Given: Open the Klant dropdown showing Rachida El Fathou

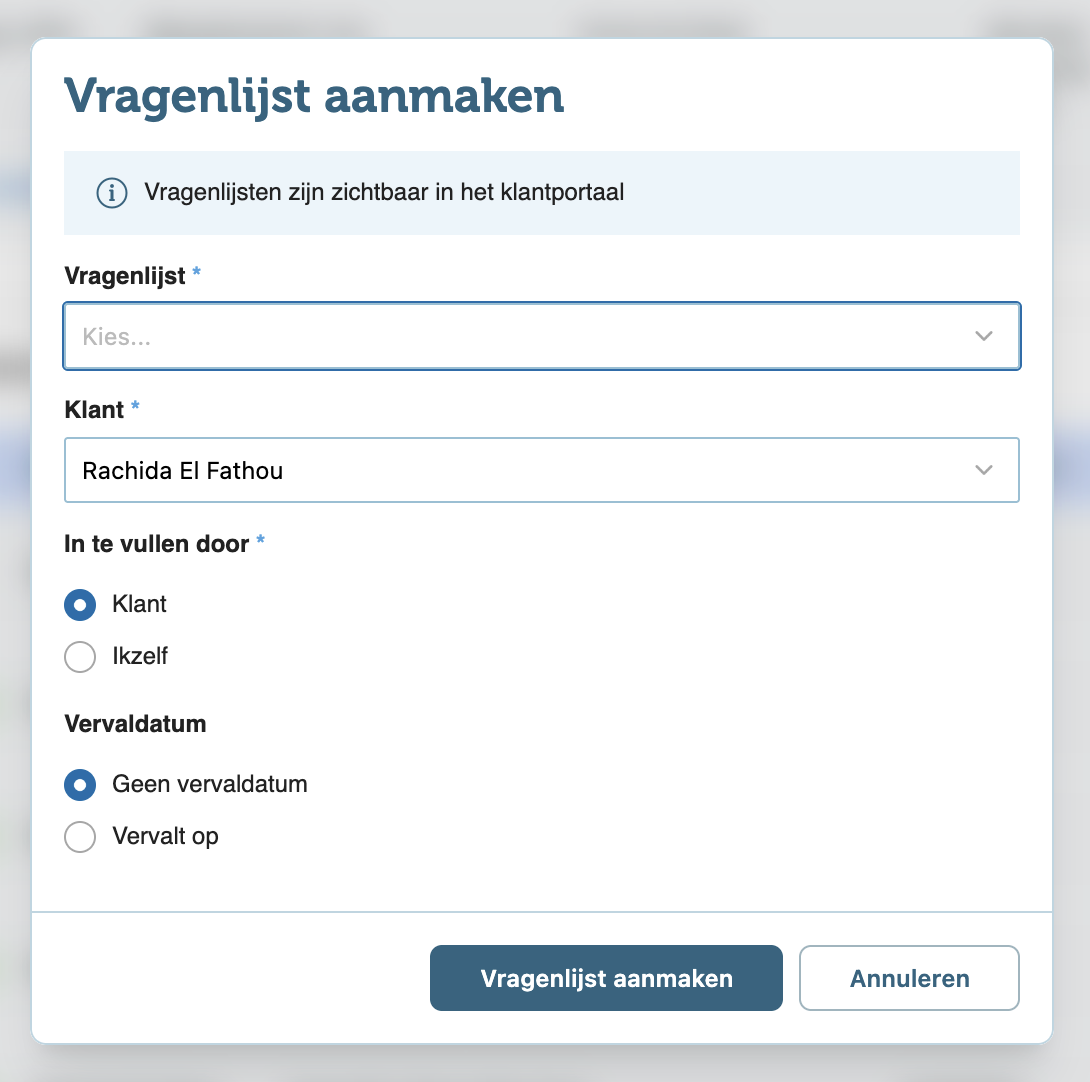Looking at the screenshot, I should 542,470.
